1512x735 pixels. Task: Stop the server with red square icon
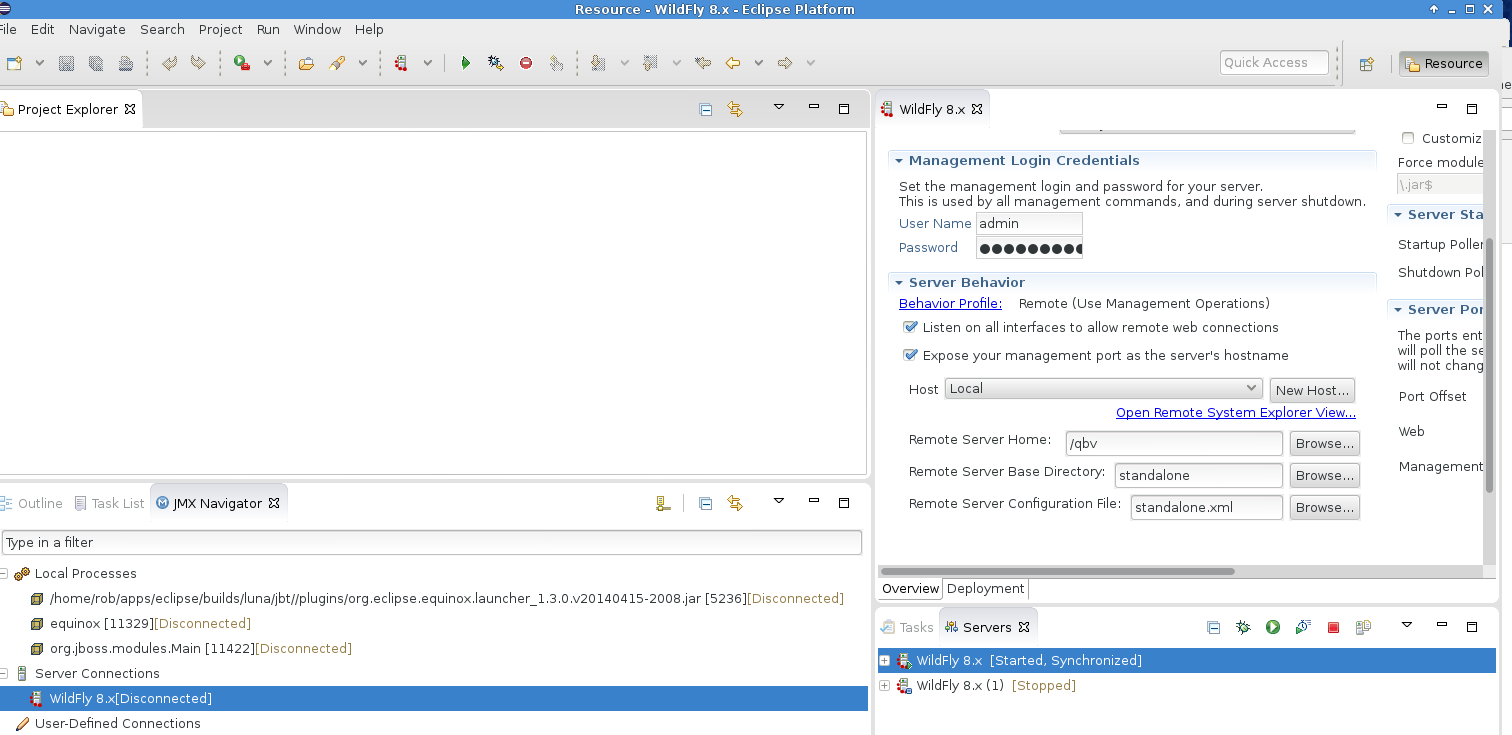pyautogui.click(x=1333, y=628)
